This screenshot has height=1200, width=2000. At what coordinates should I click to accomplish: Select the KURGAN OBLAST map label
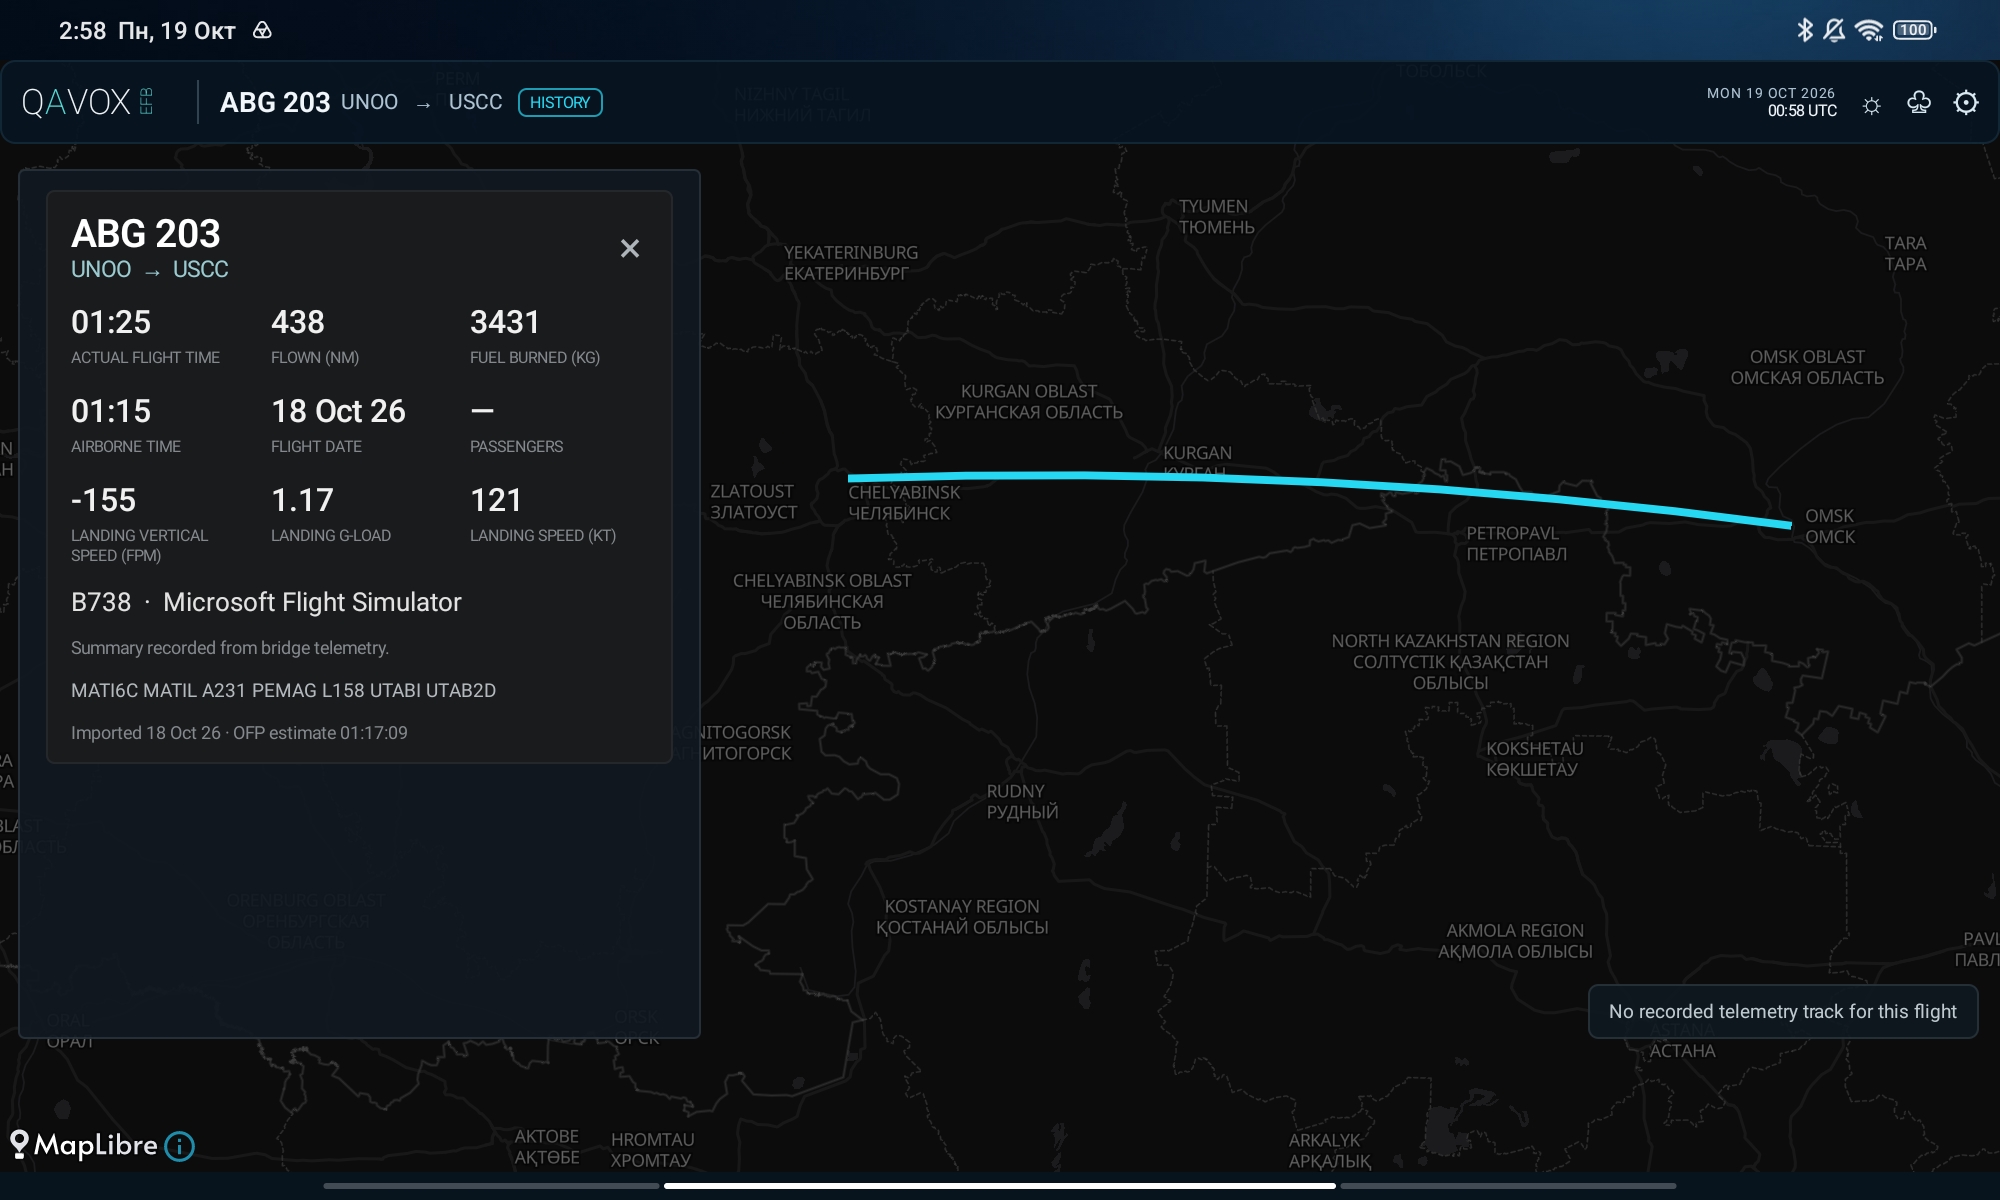click(1029, 401)
